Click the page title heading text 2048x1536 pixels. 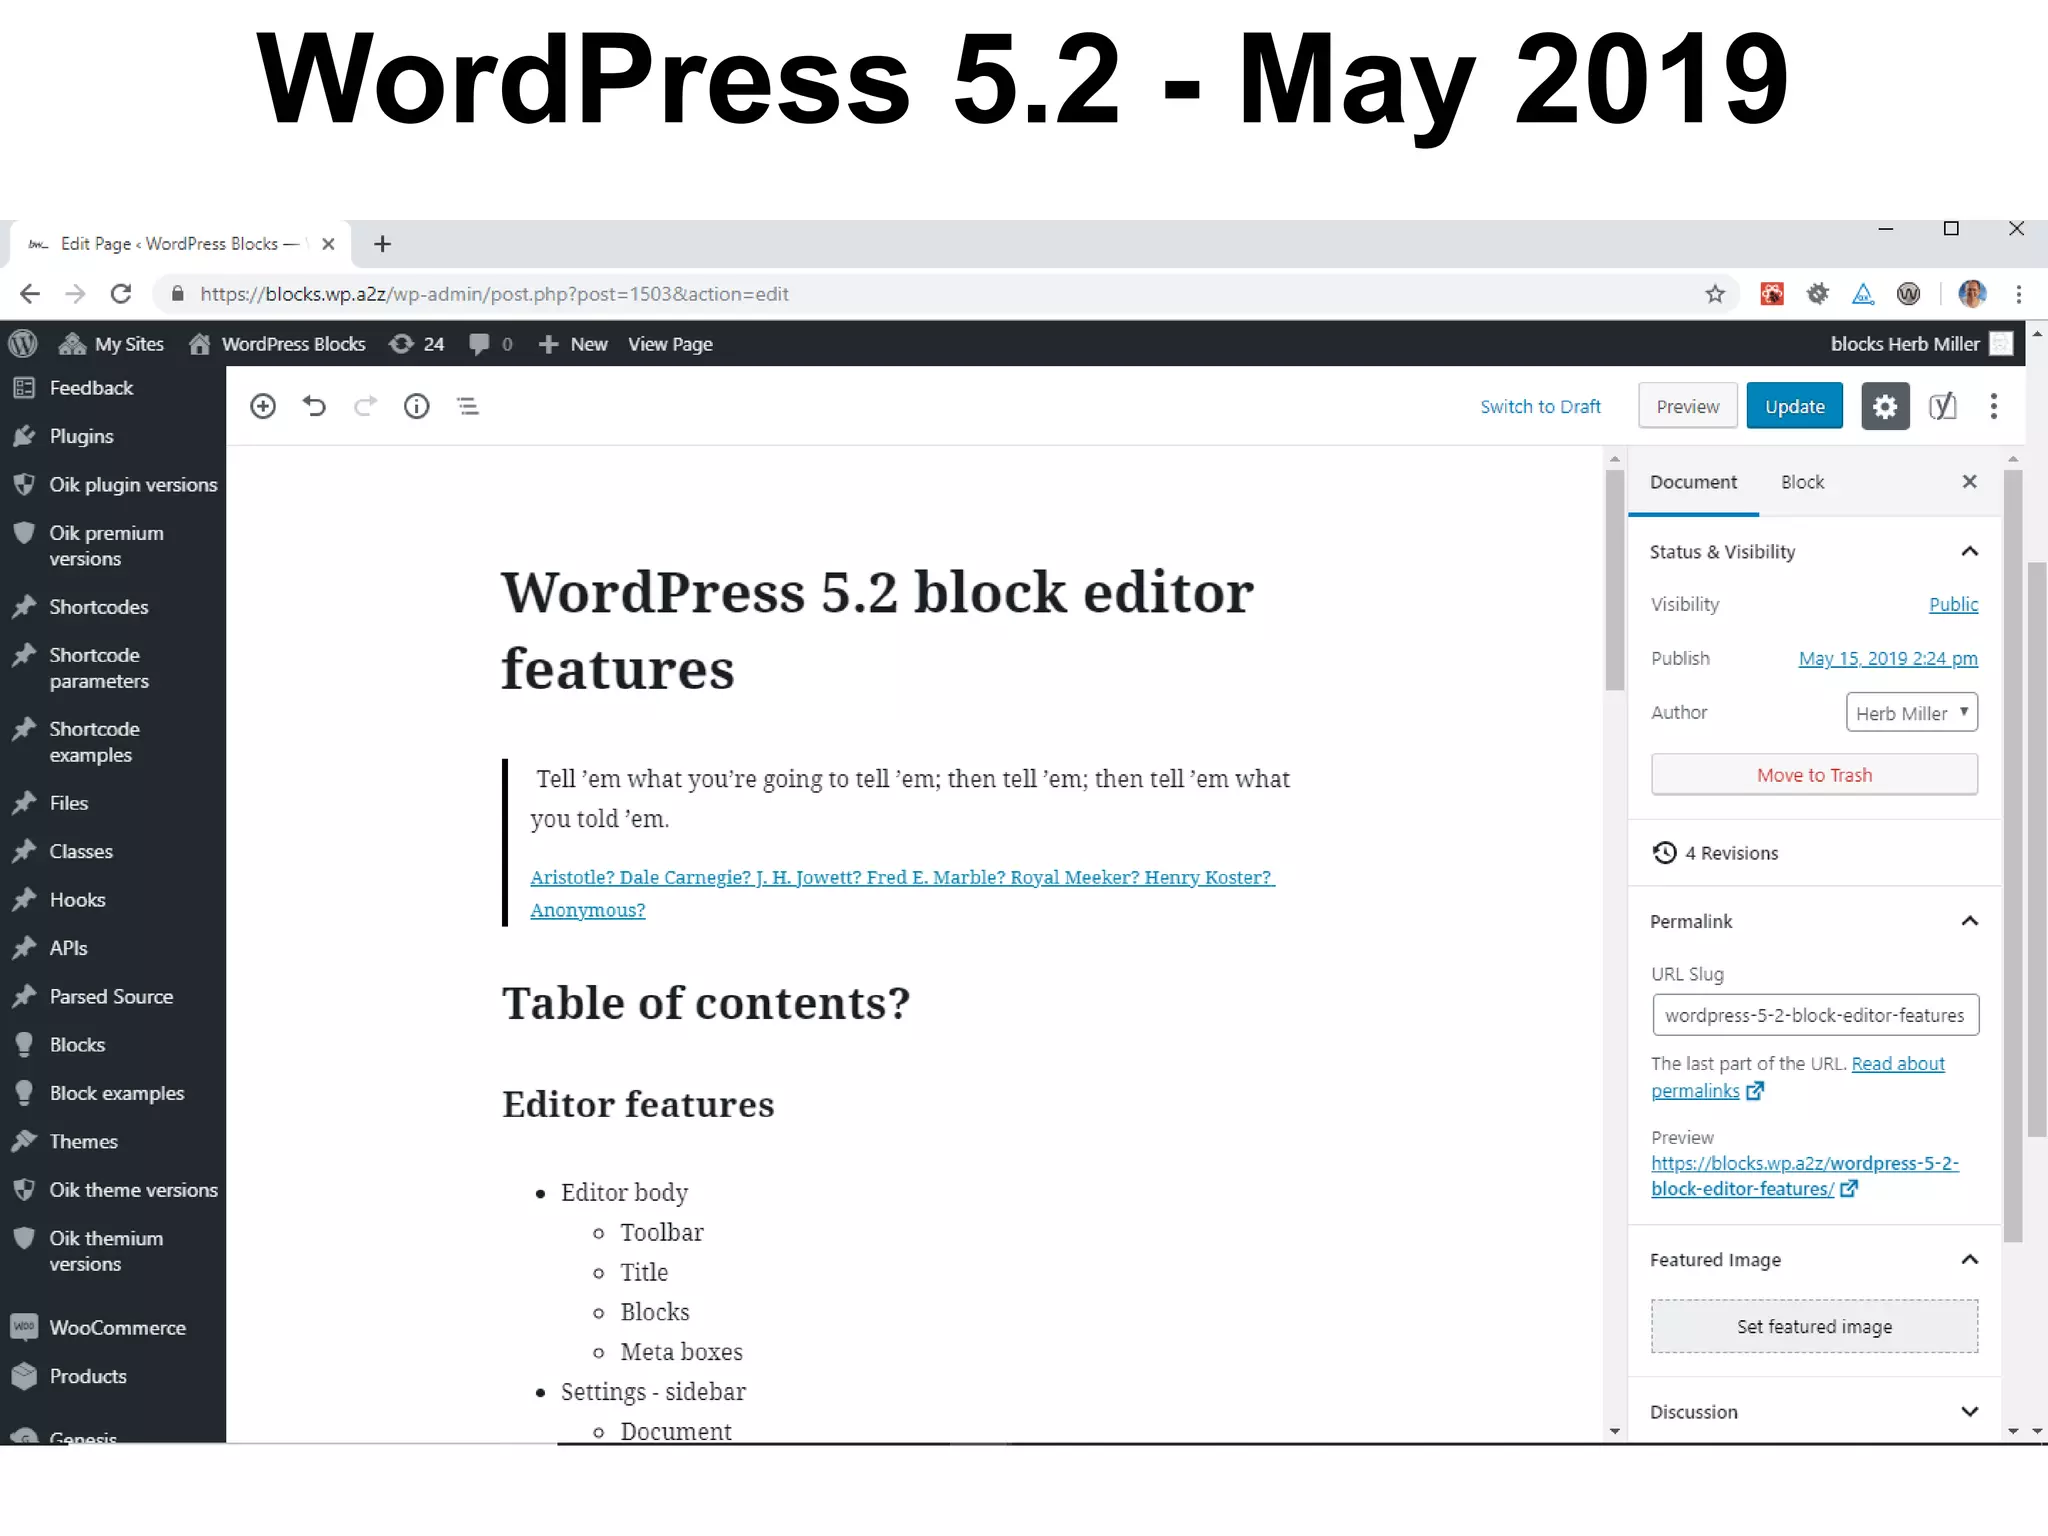point(877,630)
